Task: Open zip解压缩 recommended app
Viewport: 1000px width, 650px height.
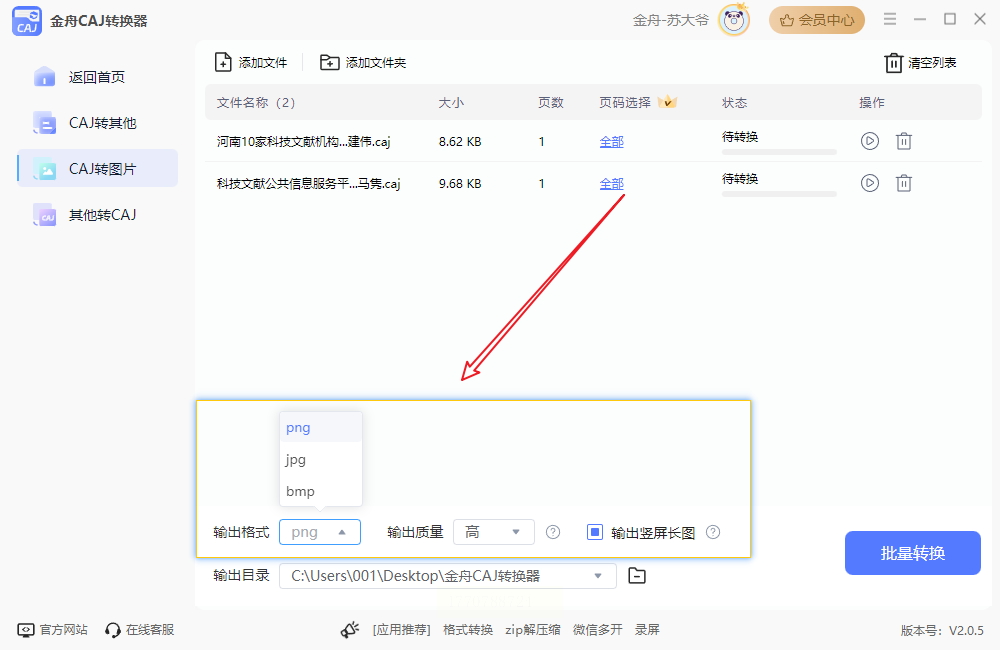Action: pyautogui.click(x=533, y=630)
